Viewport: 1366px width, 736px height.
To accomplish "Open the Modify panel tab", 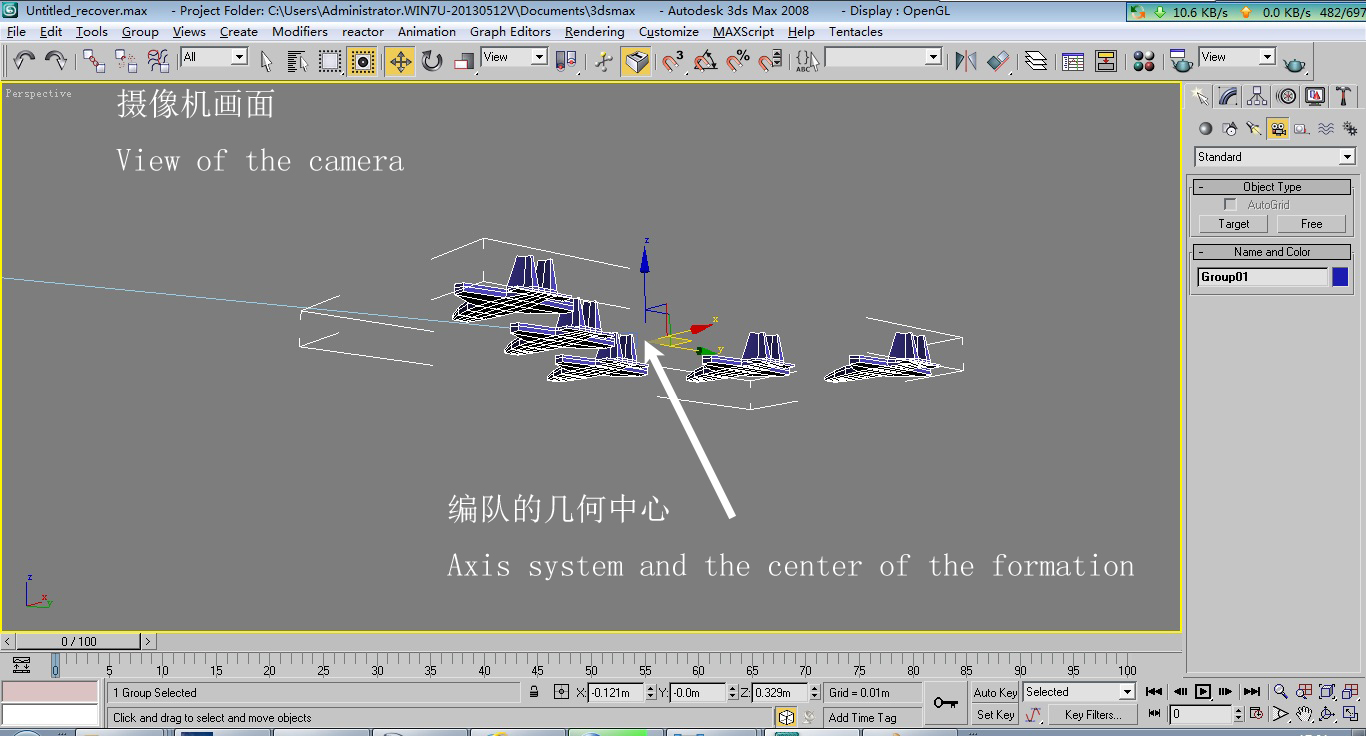I will pos(1229,96).
